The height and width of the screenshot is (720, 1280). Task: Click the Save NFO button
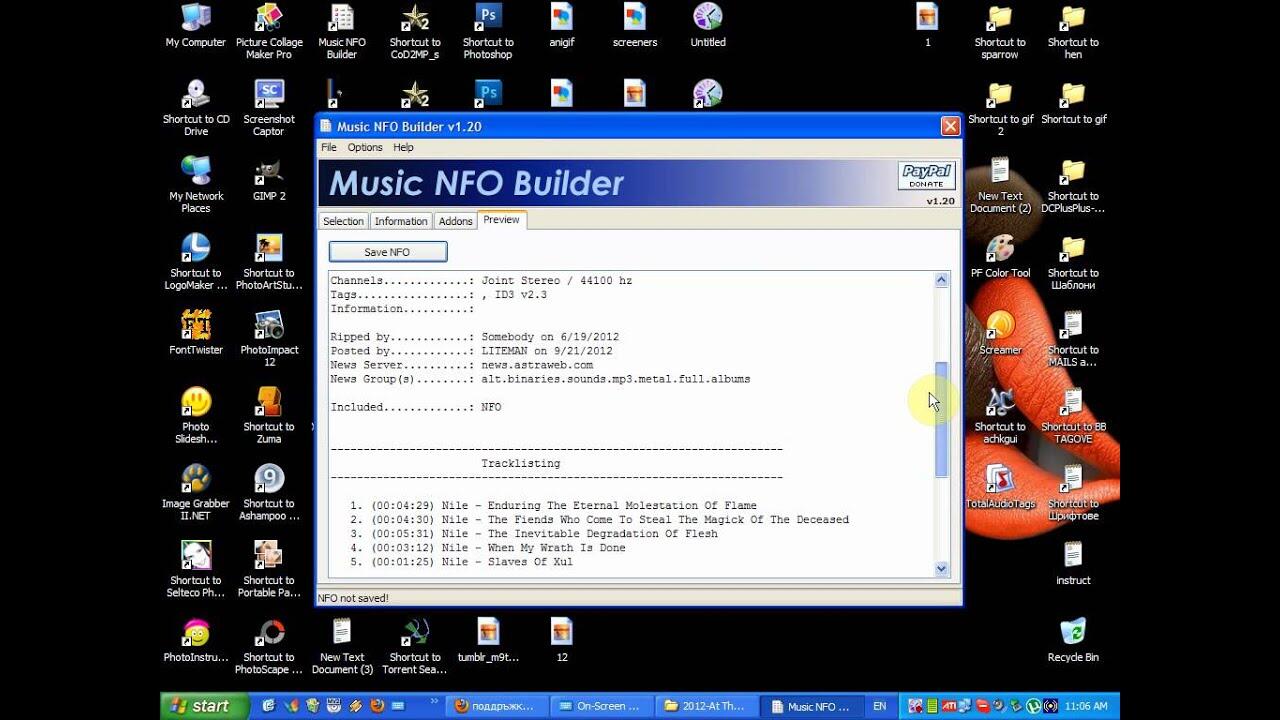387,252
